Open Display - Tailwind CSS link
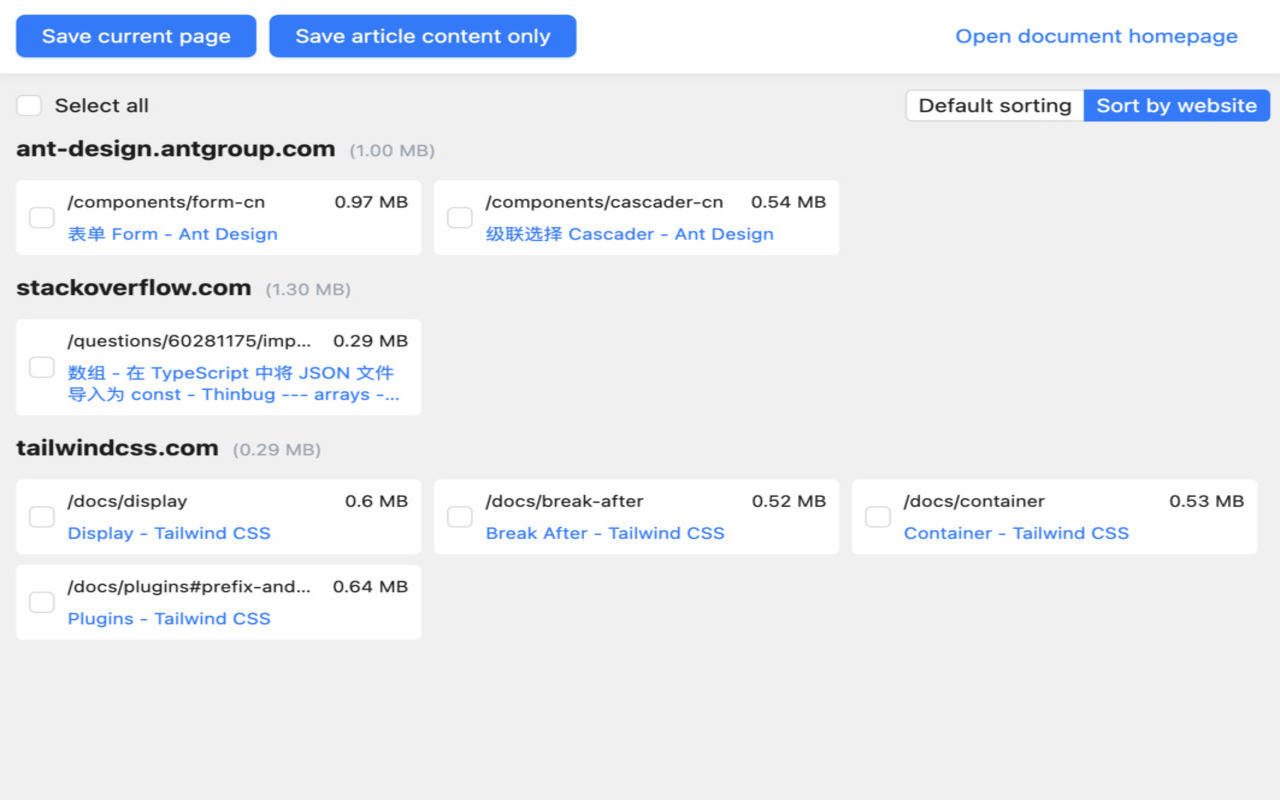Screen dimensions: 1280x800 pyautogui.click(x=169, y=533)
